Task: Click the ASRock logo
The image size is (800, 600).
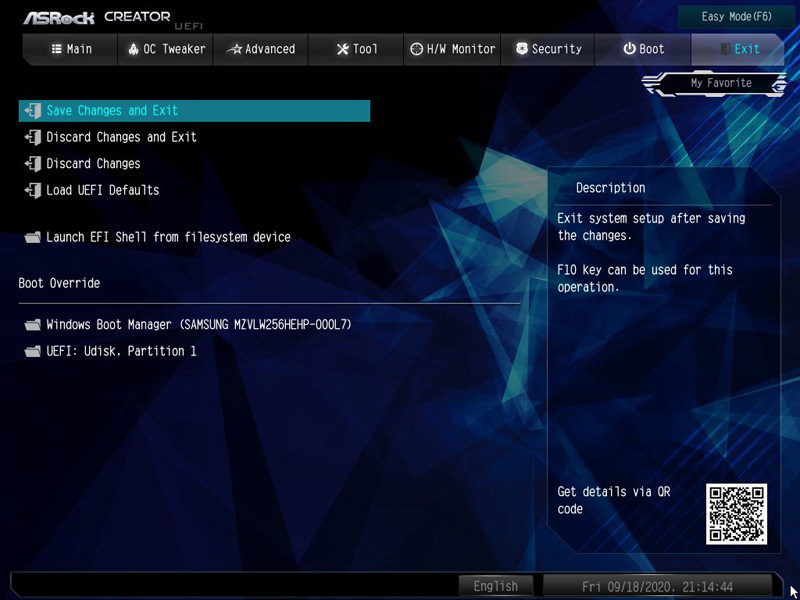Action: (59, 18)
